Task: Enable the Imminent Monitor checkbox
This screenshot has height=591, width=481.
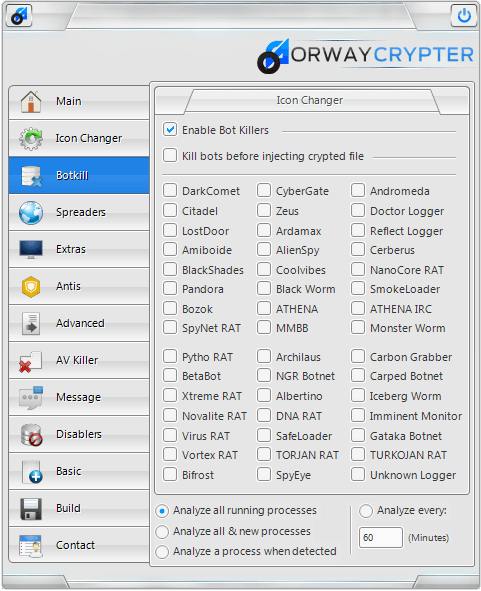Action: [358, 415]
